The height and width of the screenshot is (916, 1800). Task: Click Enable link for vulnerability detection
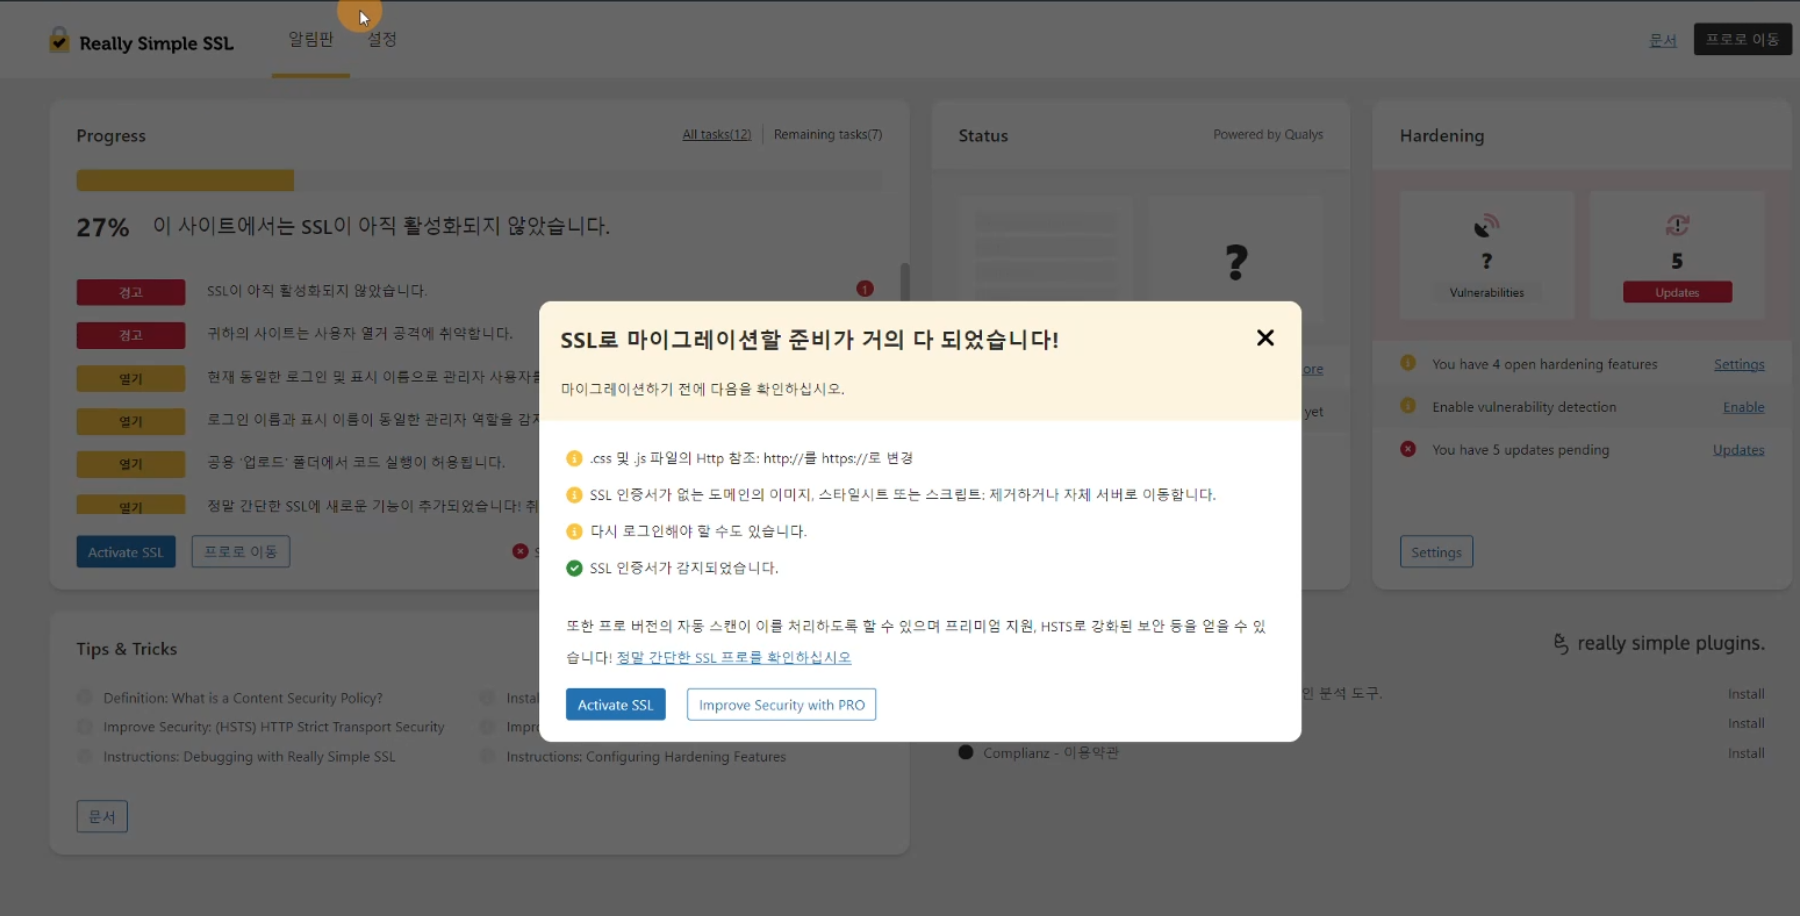(x=1743, y=407)
